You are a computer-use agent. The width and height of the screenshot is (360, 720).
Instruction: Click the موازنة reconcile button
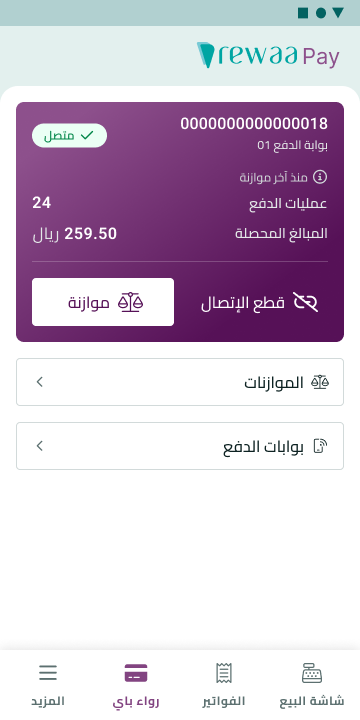103,302
